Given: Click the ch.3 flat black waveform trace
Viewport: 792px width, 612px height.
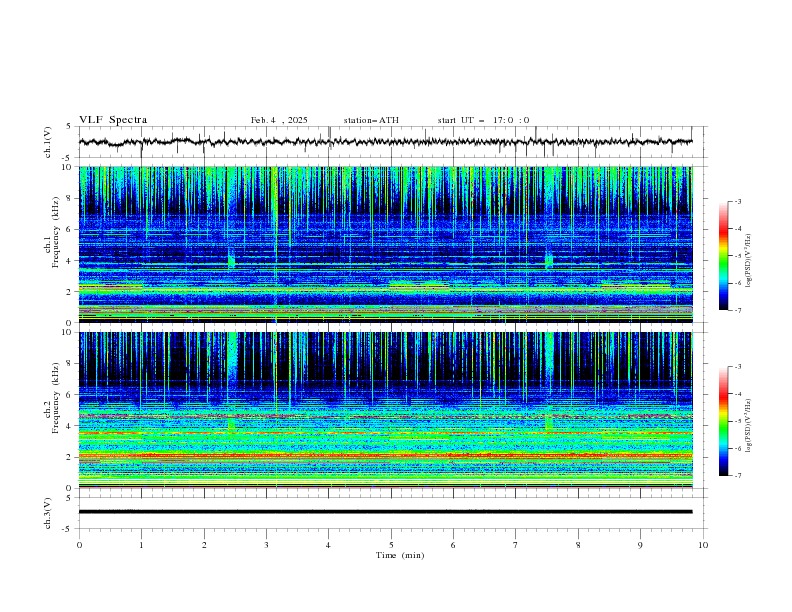Looking at the screenshot, I should pos(385,512).
